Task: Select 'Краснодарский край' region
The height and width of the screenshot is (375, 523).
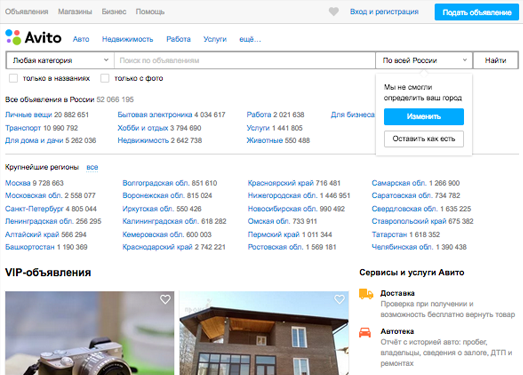Action: point(157,247)
